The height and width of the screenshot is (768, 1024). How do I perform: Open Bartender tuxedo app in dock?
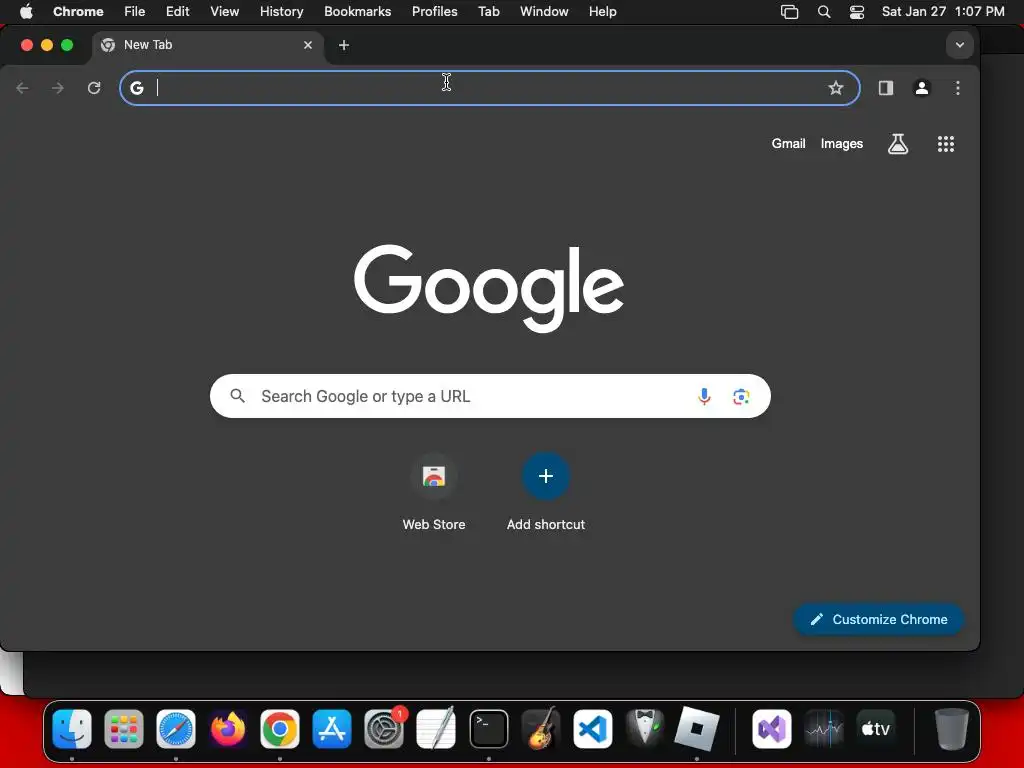click(x=645, y=729)
